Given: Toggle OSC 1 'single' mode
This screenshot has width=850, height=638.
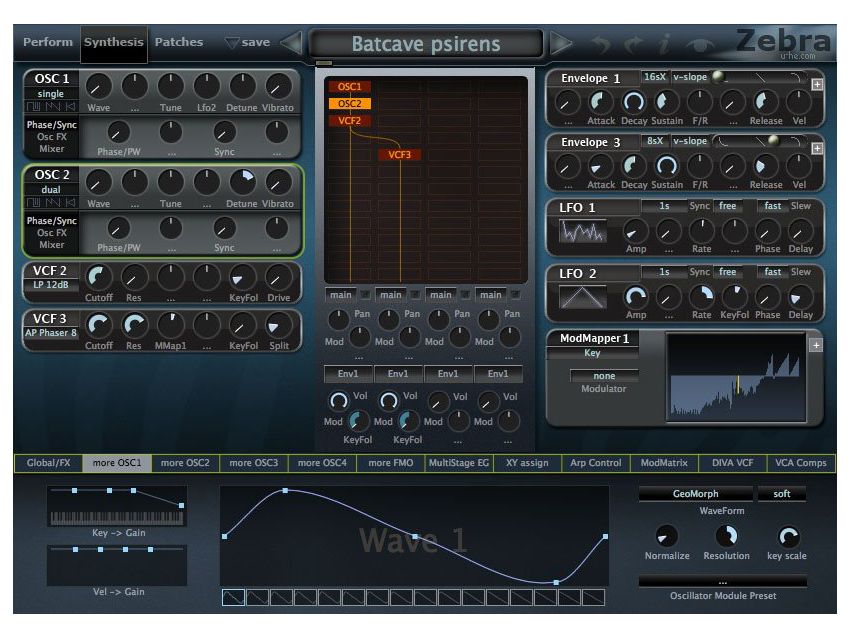Looking at the screenshot, I should point(51,94).
